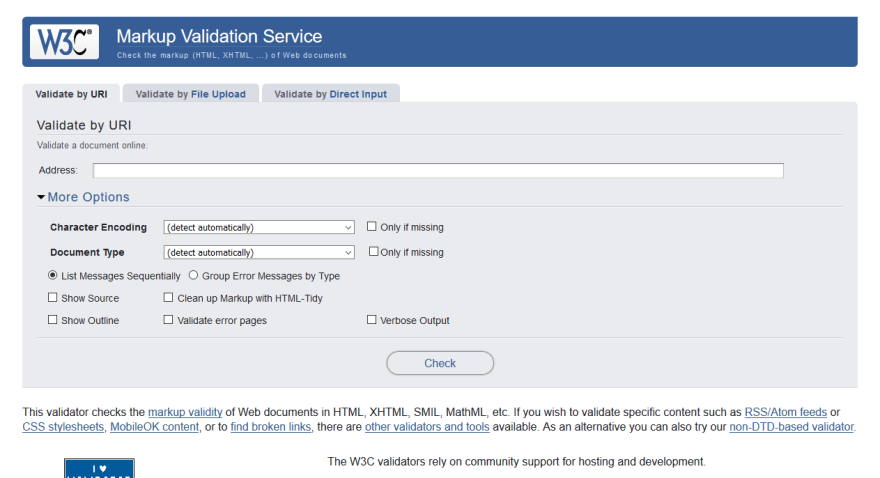Open the Document Type dropdown
This screenshot has width=880, height=478.
259,252
